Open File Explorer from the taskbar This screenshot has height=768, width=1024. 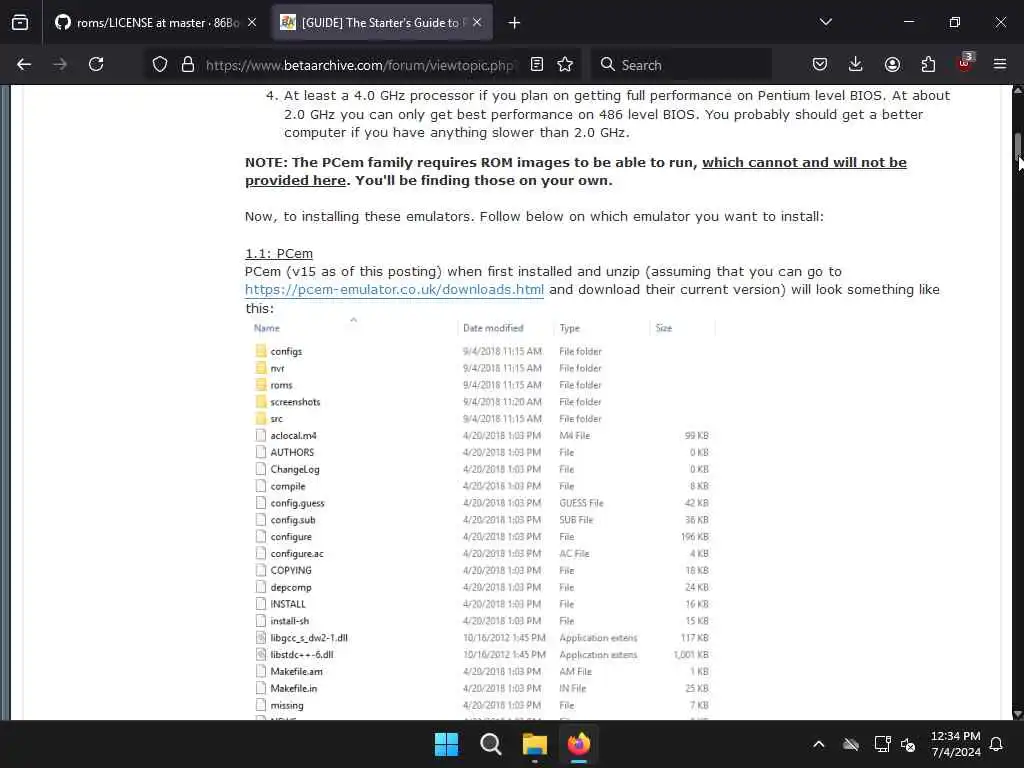point(535,744)
